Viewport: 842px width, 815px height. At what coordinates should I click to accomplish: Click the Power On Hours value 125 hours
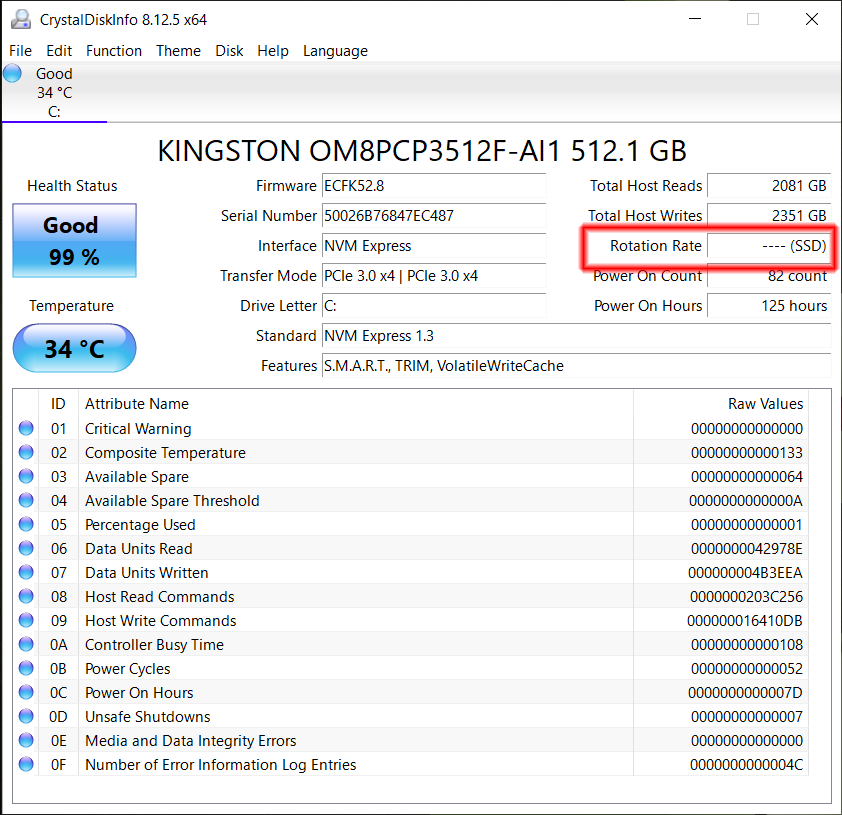(769, 306)
